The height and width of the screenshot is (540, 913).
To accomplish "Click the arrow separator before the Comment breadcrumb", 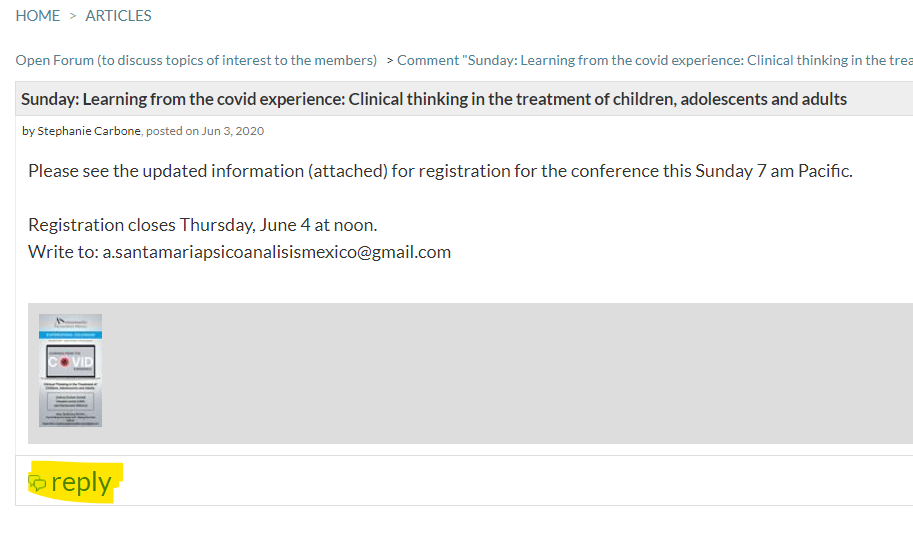I will [x=390, y=61].
